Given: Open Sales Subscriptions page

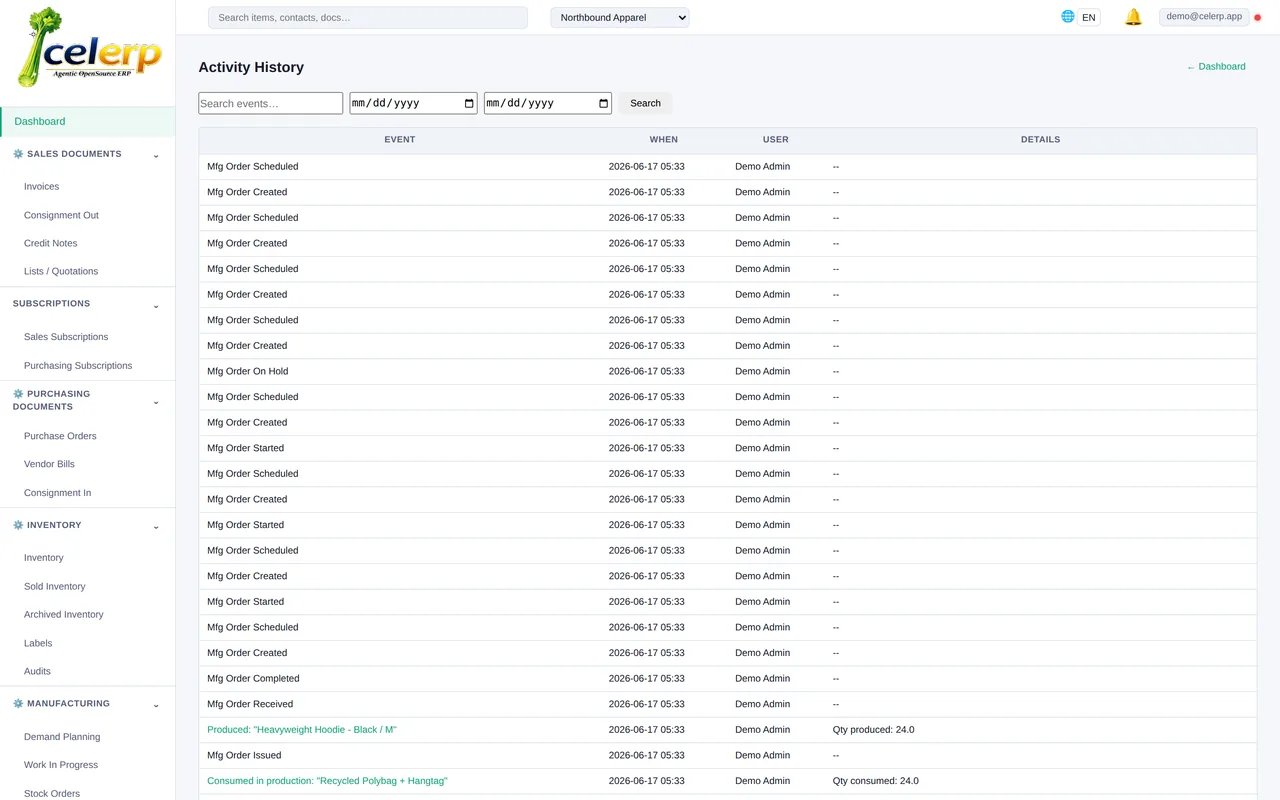Looking at the screenshot, I should 66,337.
